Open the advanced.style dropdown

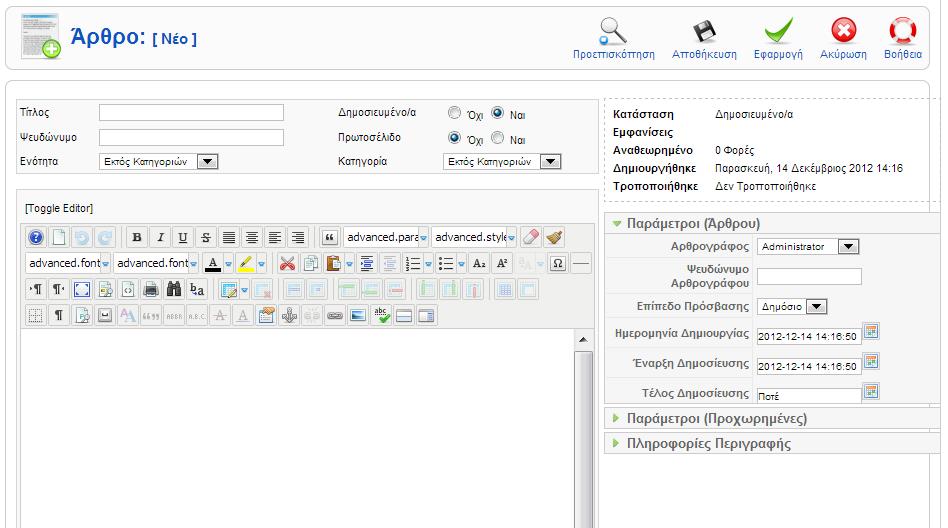475,237
